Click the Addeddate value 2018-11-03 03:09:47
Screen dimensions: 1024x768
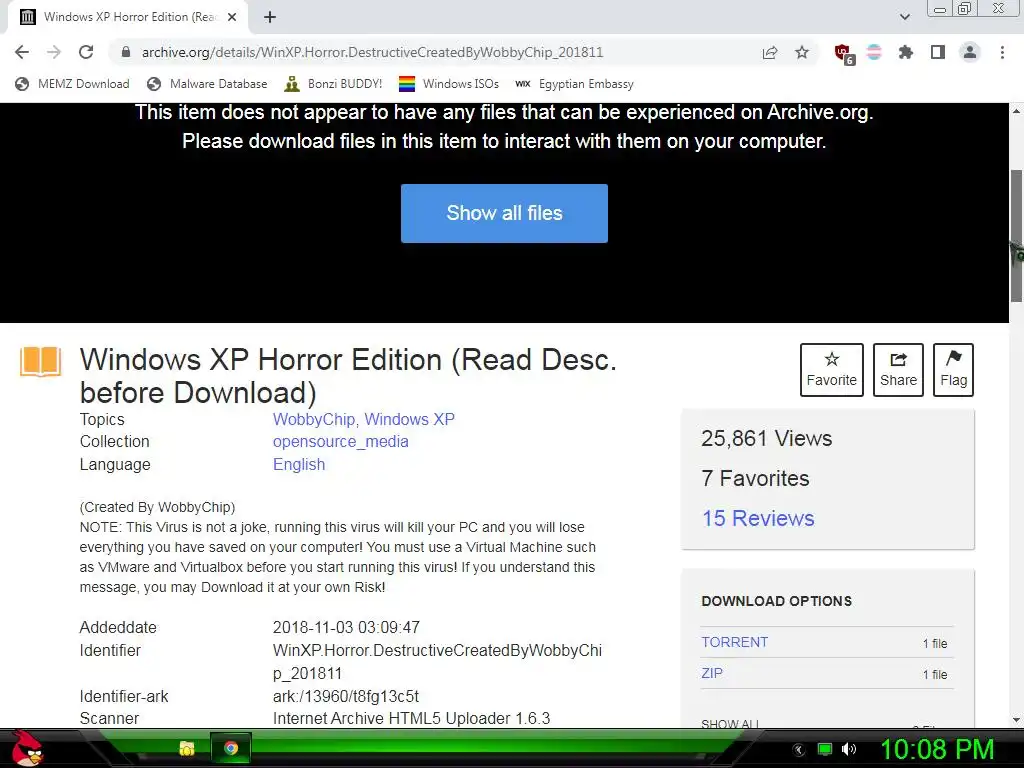pos(346,628)
